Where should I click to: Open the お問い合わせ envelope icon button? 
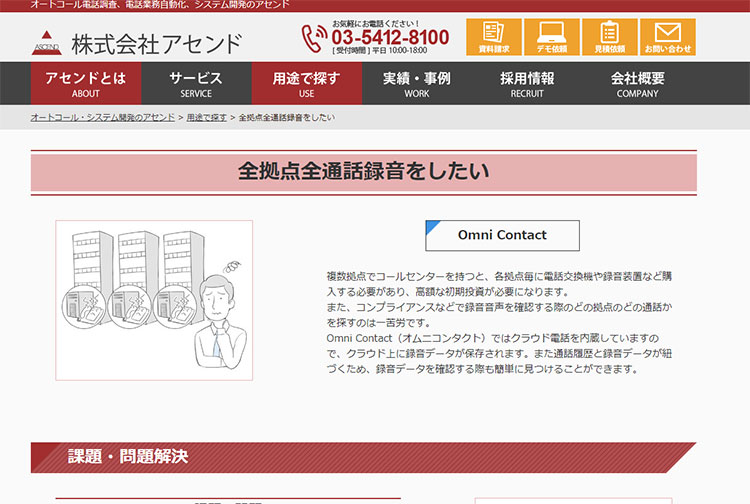tap(668, 37)
